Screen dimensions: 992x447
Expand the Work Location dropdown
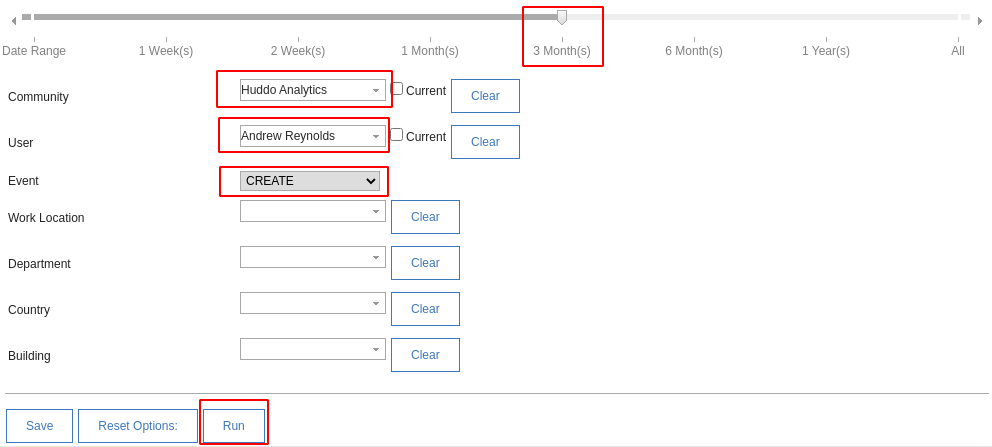point(313,211)
